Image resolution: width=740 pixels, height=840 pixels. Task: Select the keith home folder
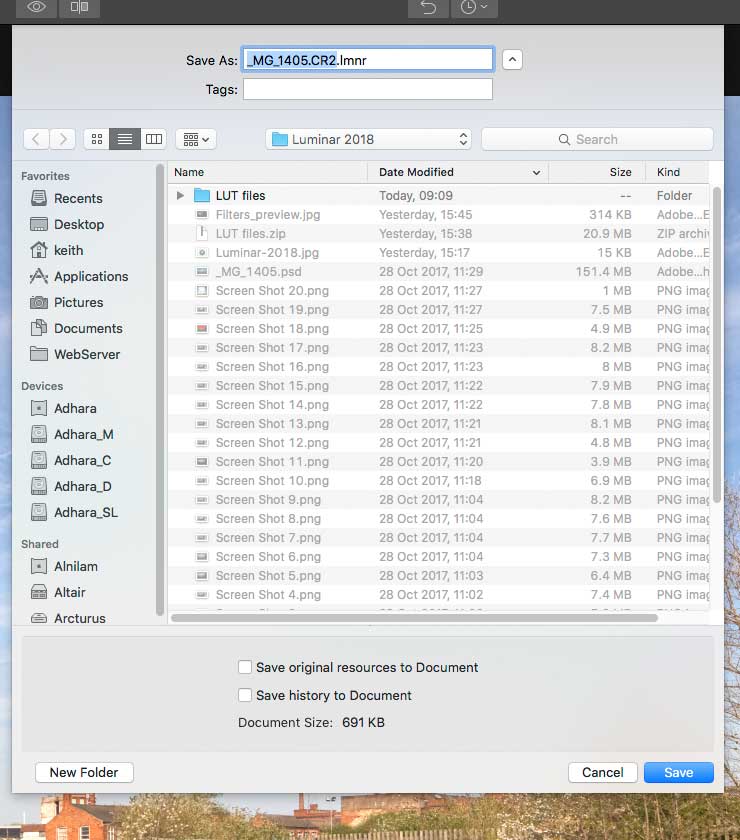click(68, 250)
